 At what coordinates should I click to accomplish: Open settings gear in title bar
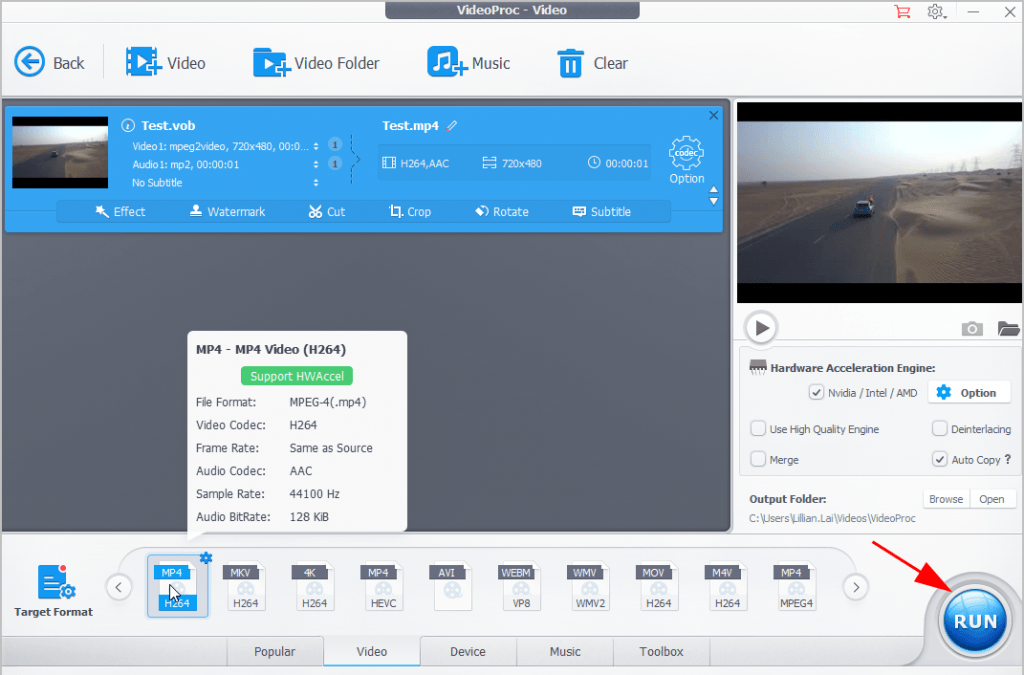pyautogui.click(x=936, y=12)
